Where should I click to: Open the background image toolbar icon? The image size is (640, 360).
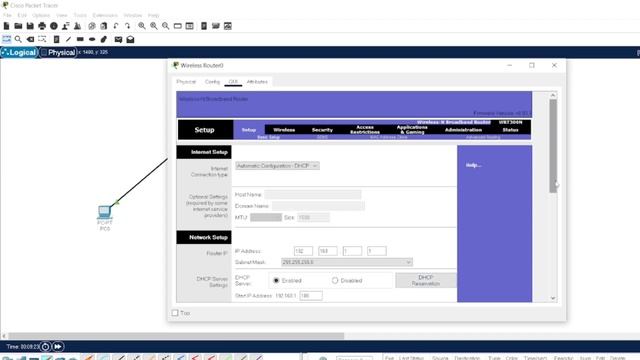point(228,26)
